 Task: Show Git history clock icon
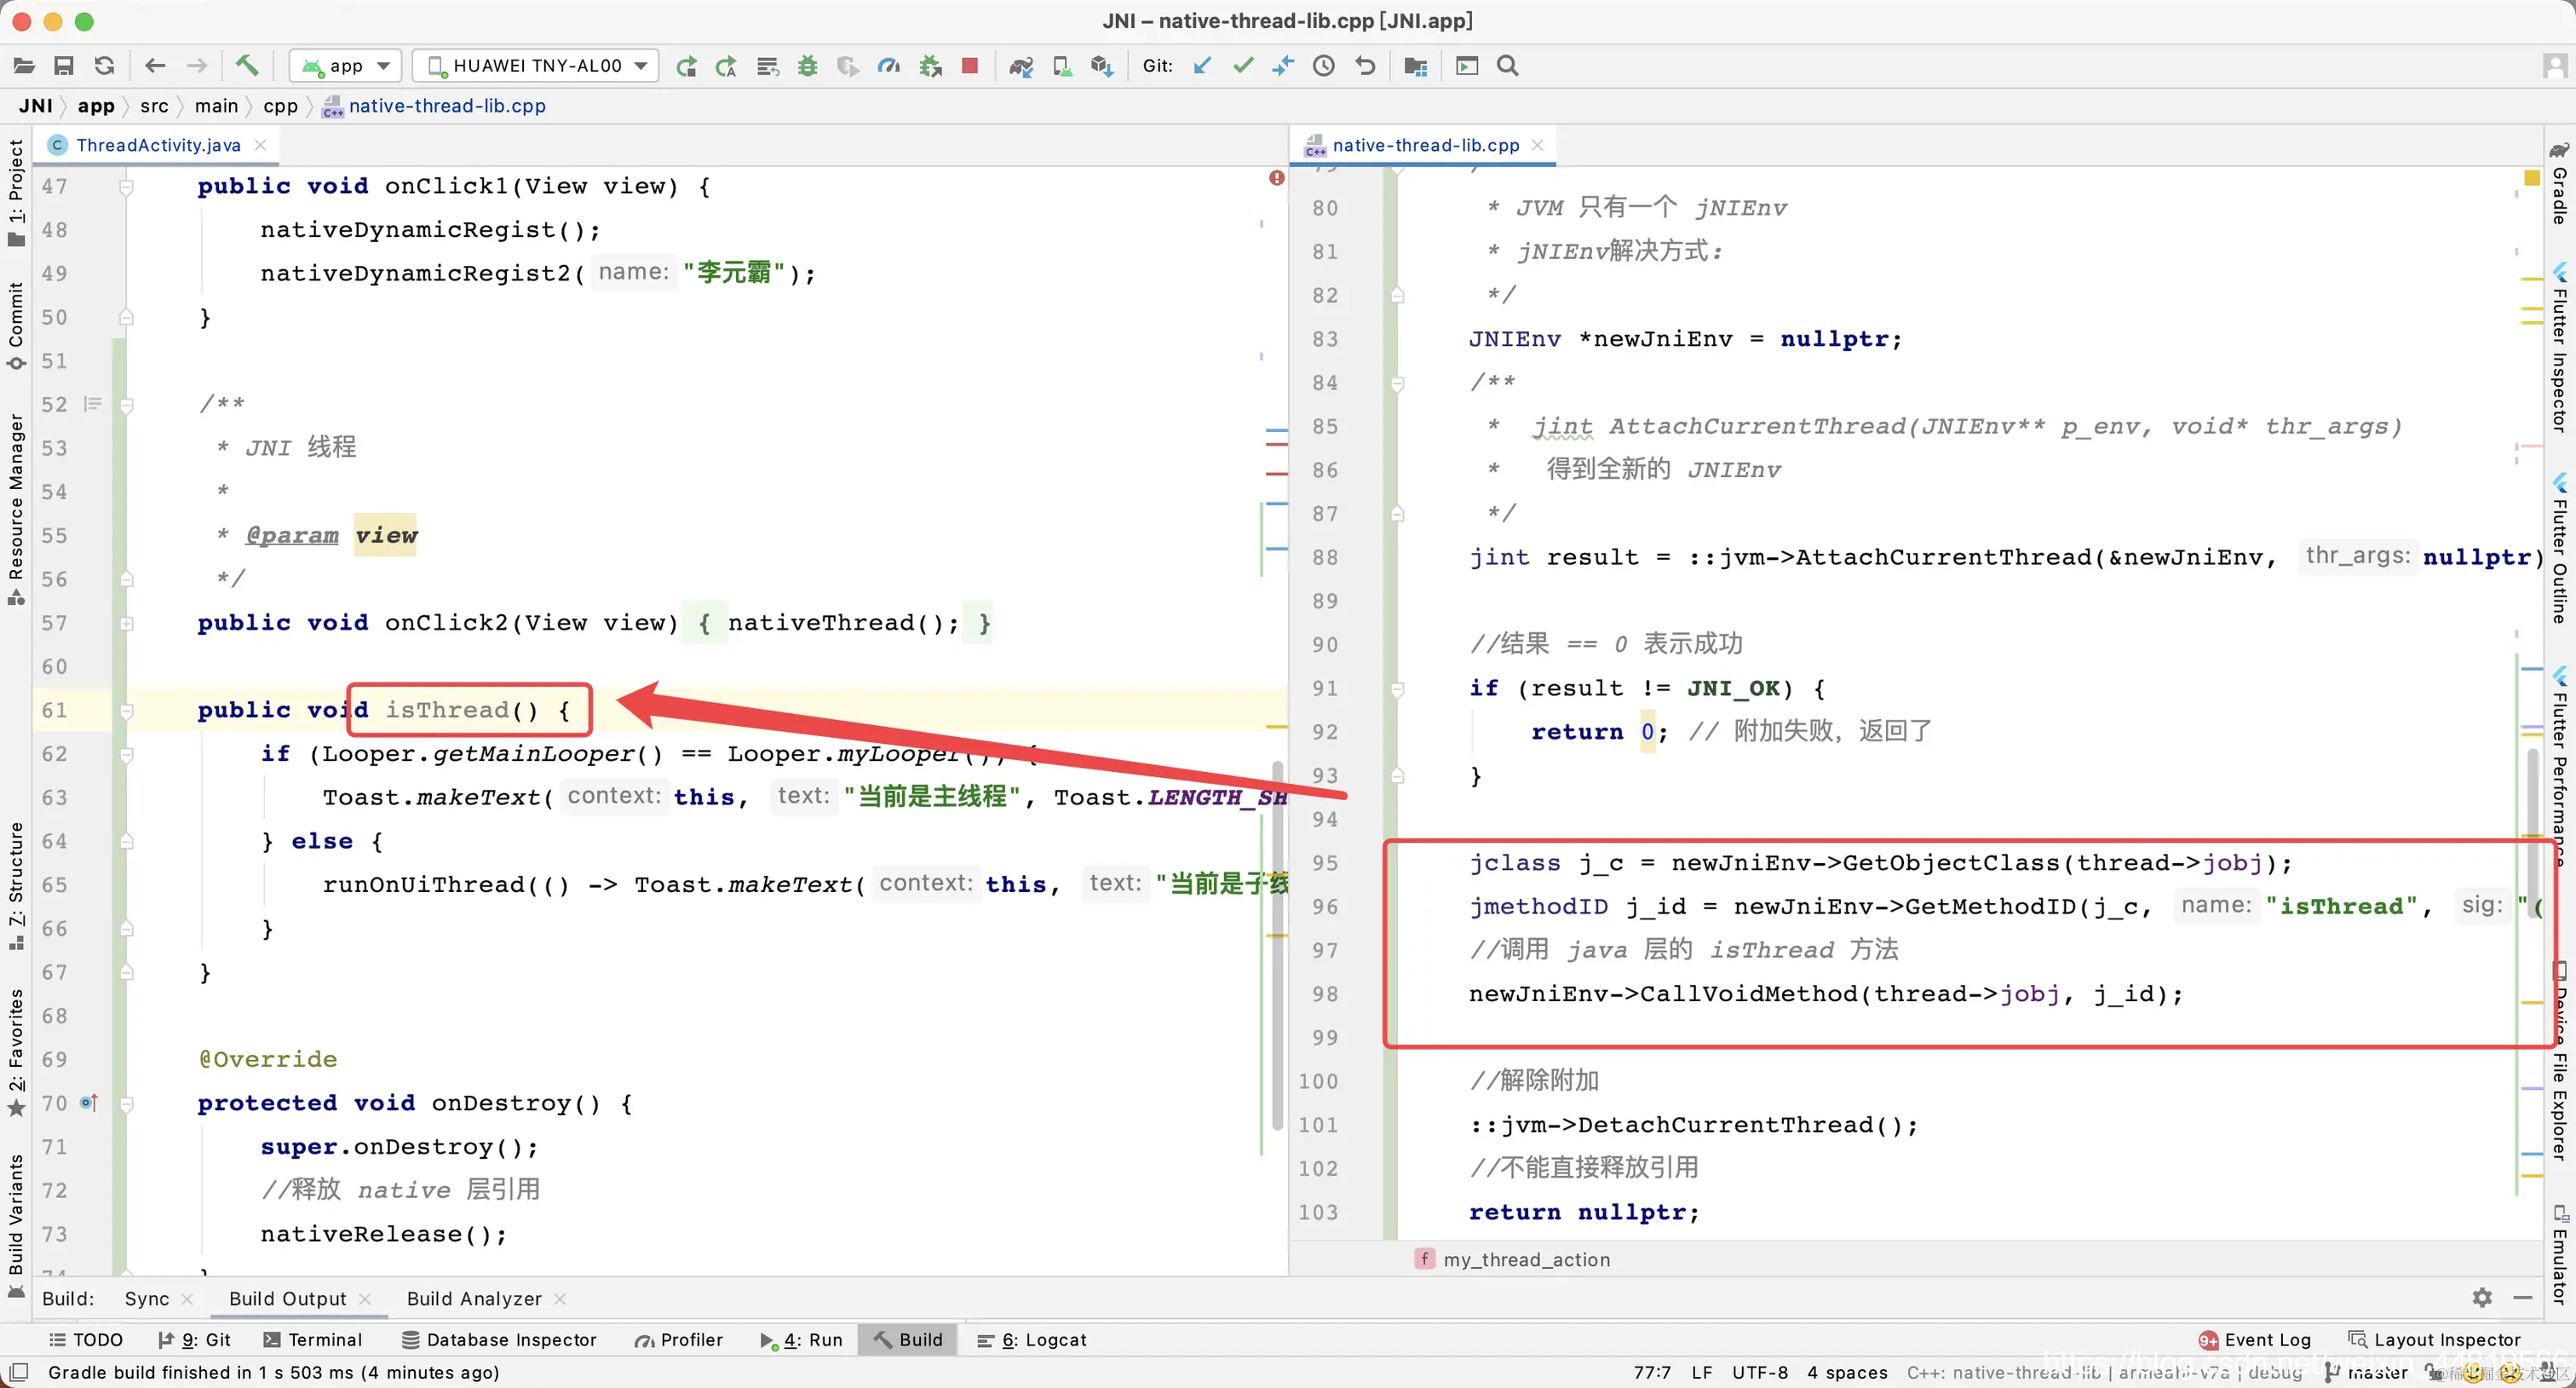click(x=1324, y=66)
